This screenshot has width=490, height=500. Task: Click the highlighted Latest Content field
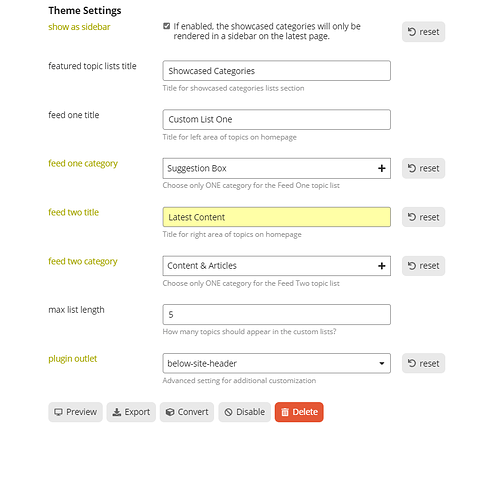coord(276,217)
